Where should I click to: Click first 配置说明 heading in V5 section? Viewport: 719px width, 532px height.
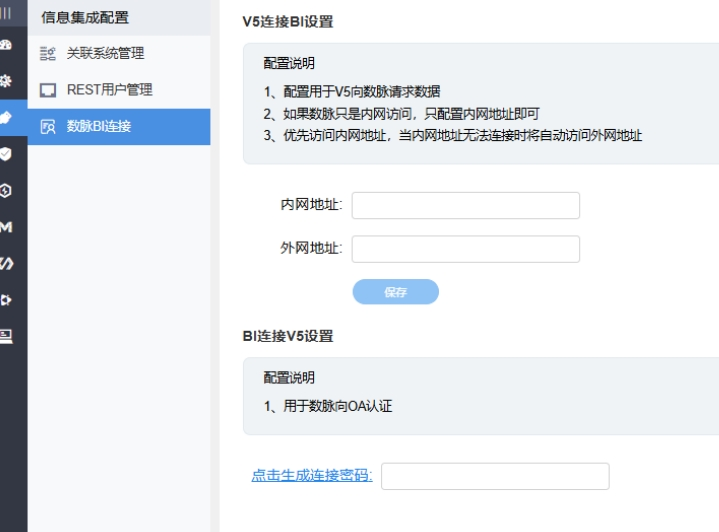289,63
